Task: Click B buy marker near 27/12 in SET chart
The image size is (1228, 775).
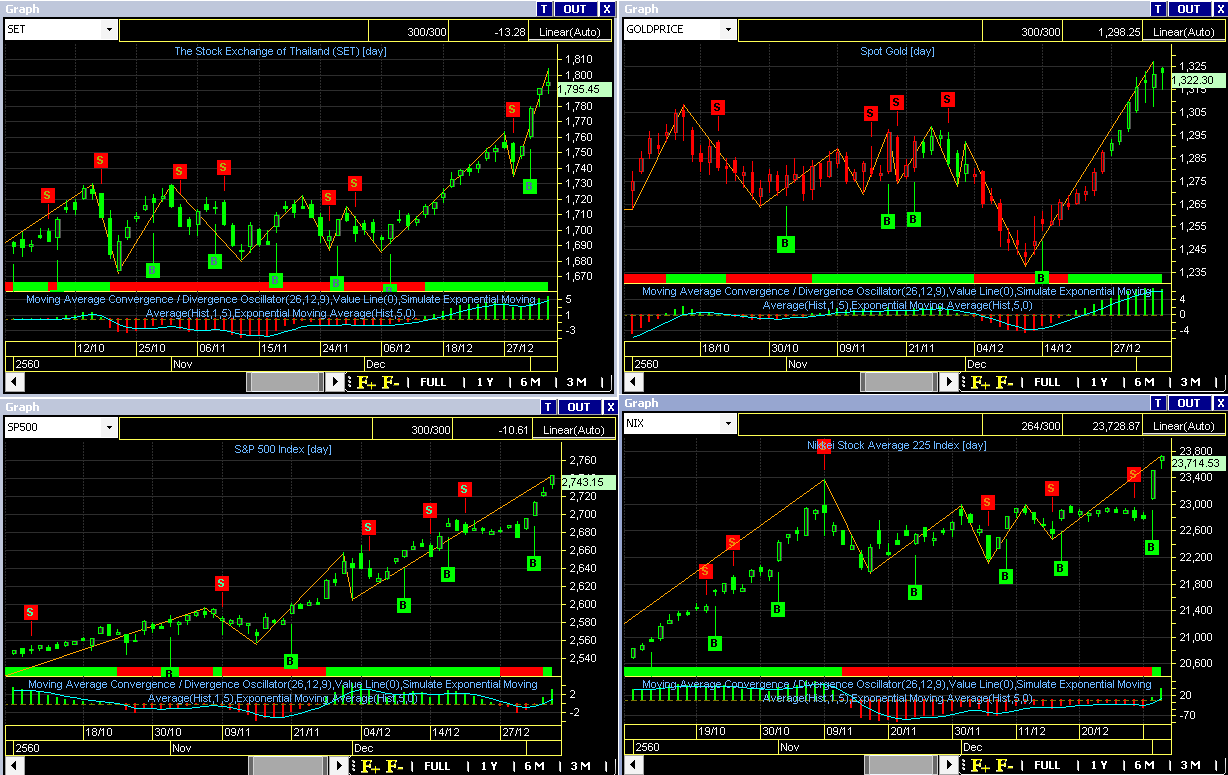Action: click(530, 186)
